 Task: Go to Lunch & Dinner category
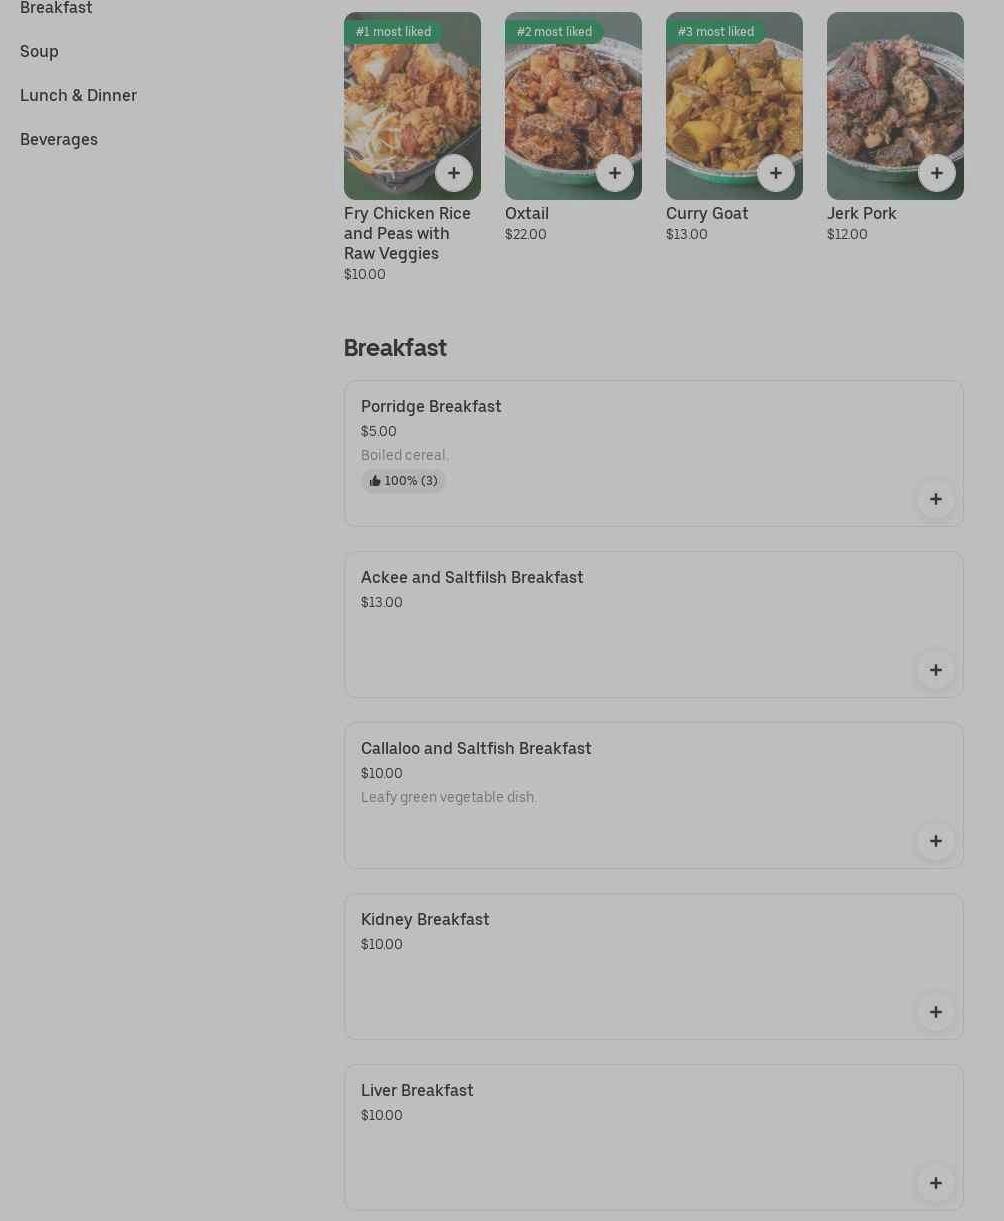(78, 95)
